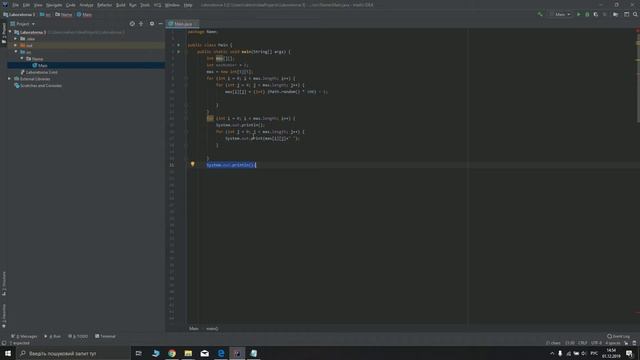Click tool windows quick access icon bottom-left

click(4, 343)
